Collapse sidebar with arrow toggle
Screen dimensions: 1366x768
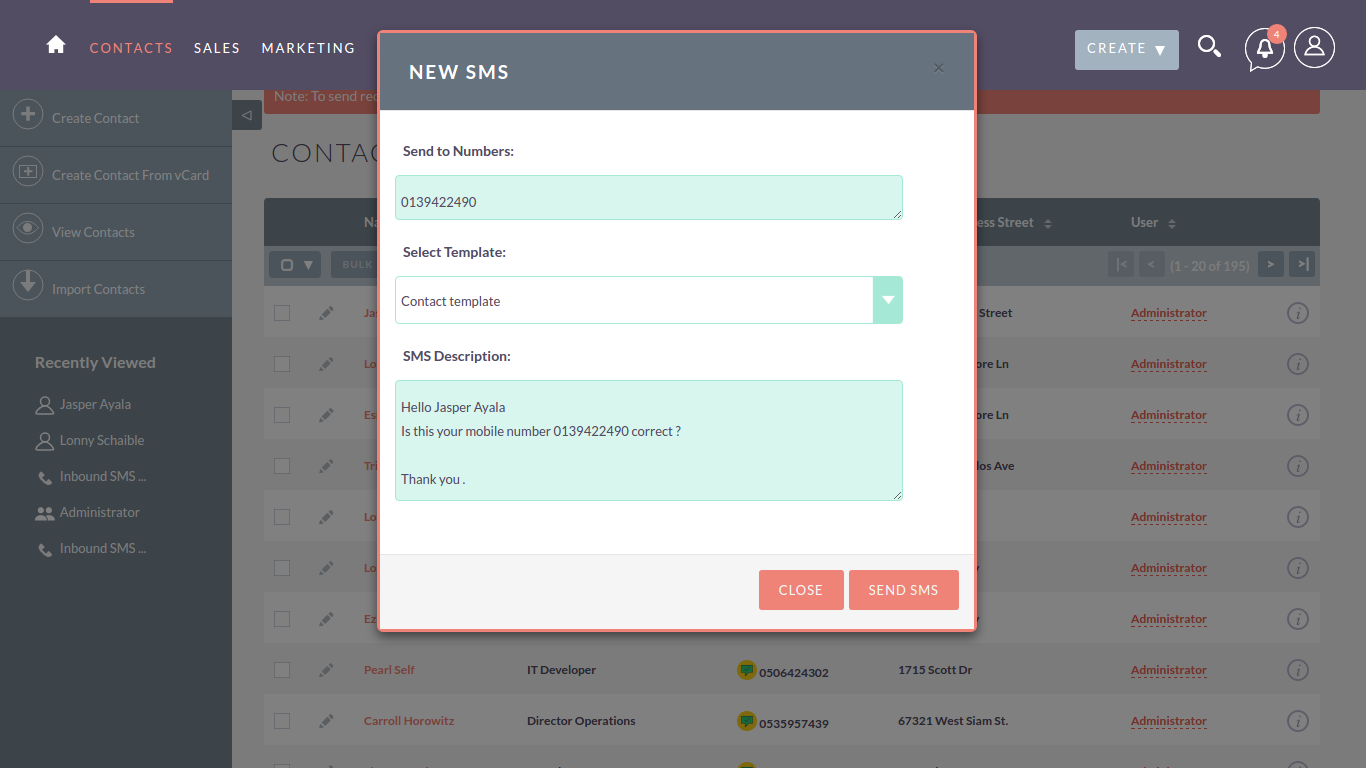[247, 115]
